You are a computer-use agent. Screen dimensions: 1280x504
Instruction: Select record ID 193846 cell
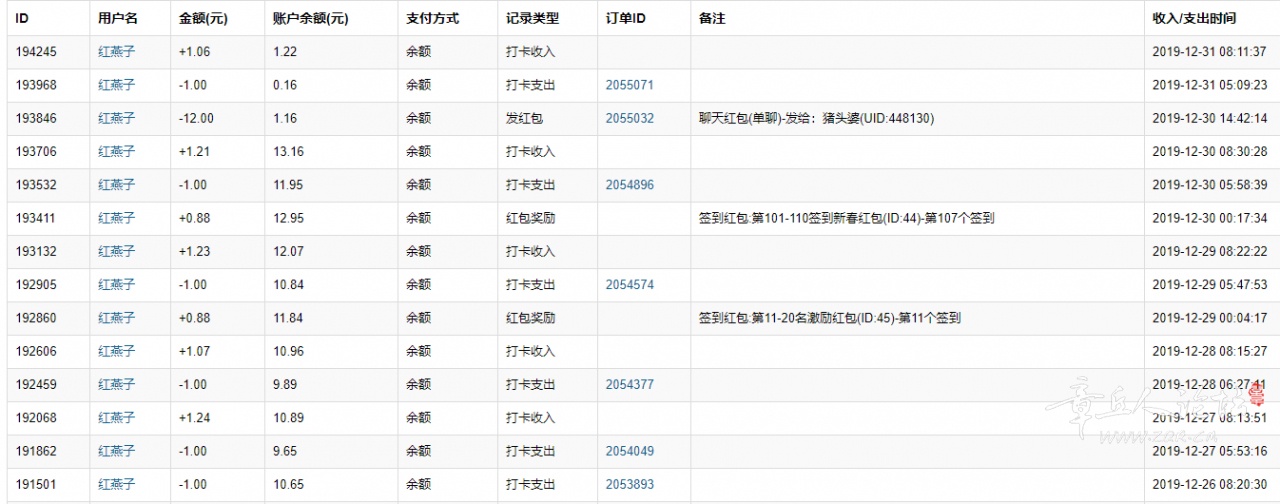pos(48,118)
